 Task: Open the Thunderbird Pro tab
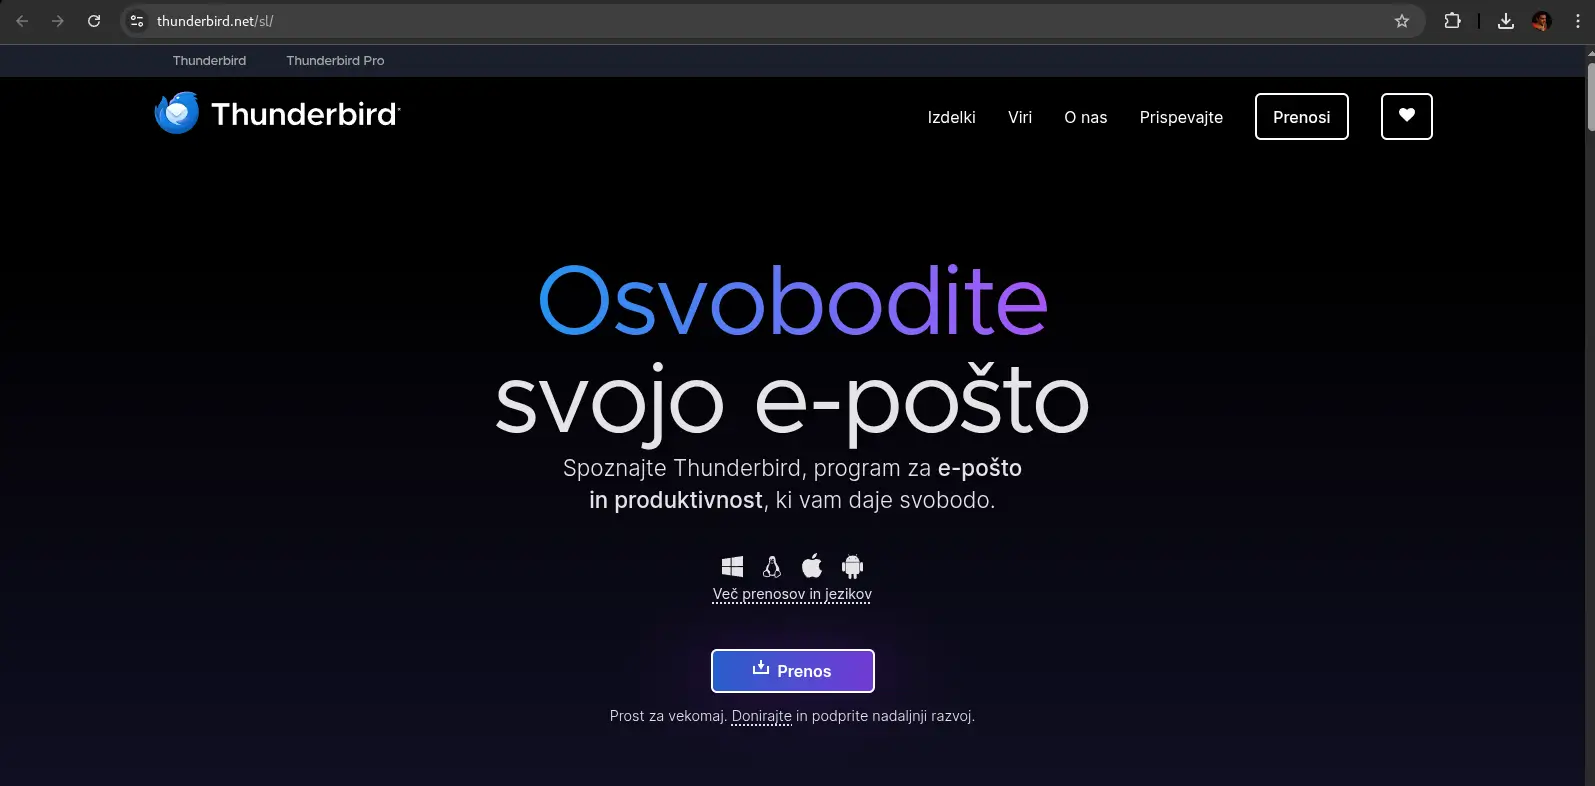(335, 61)
